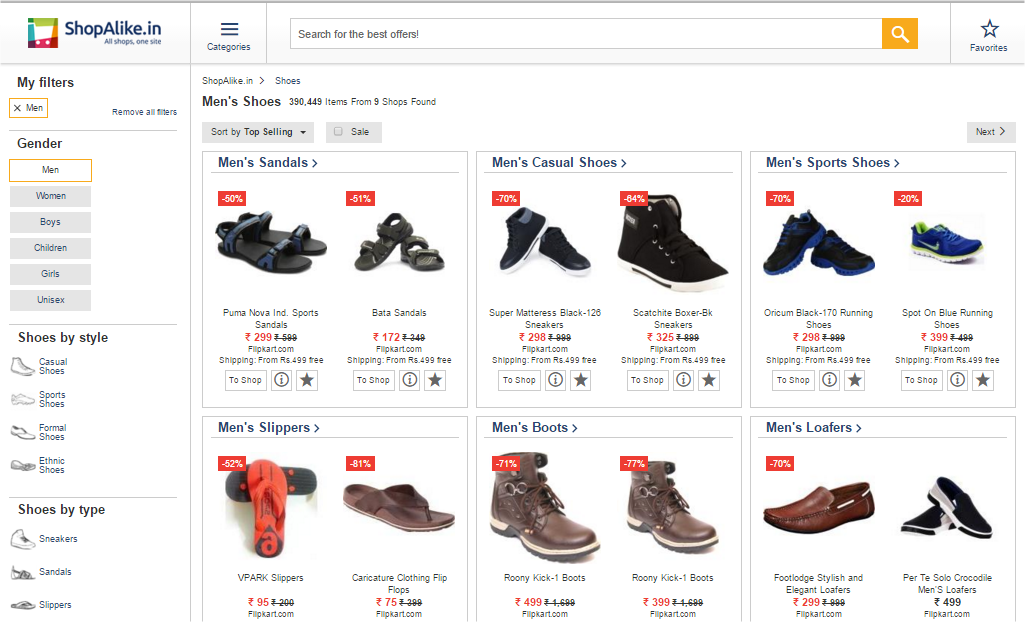Select Men gender filter

point(50,170)
